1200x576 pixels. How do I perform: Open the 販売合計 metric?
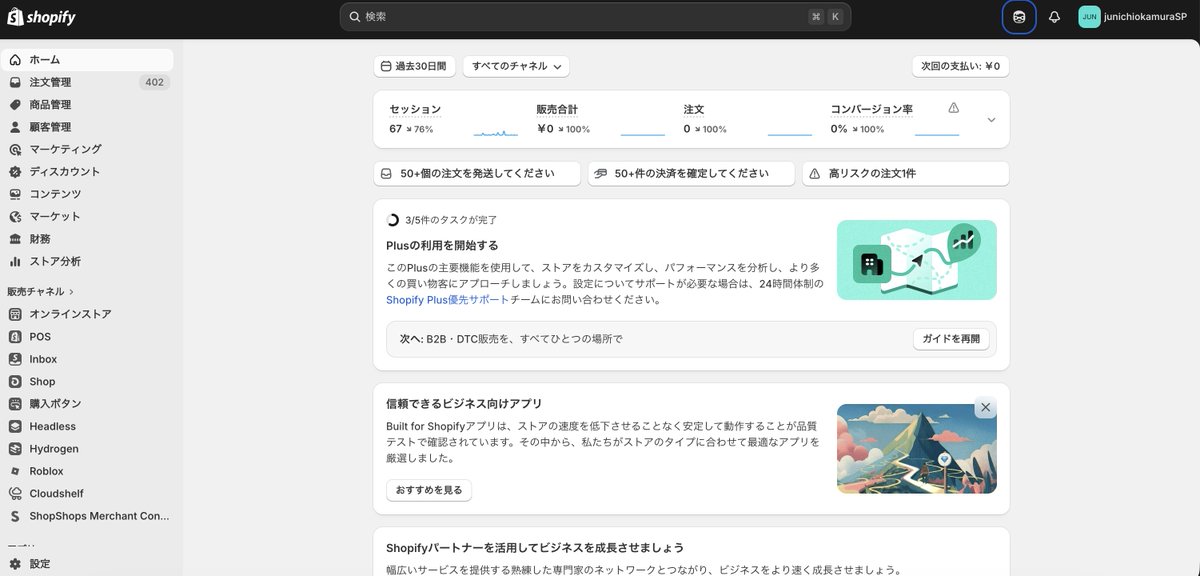557,109
